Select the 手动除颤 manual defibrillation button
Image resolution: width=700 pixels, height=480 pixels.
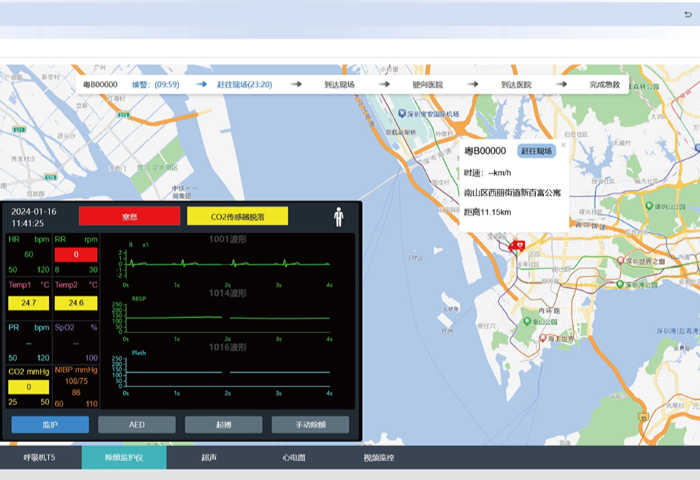point(310,425)
